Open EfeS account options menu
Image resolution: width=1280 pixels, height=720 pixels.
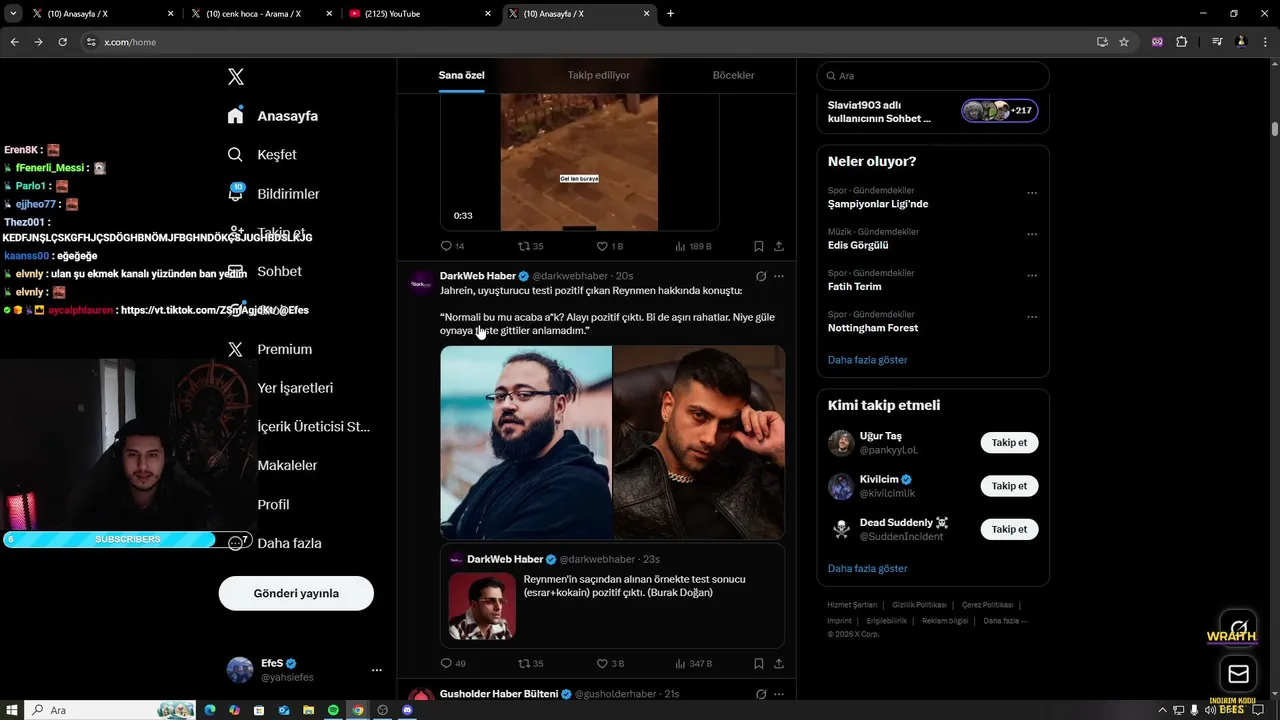coord(376,670)
